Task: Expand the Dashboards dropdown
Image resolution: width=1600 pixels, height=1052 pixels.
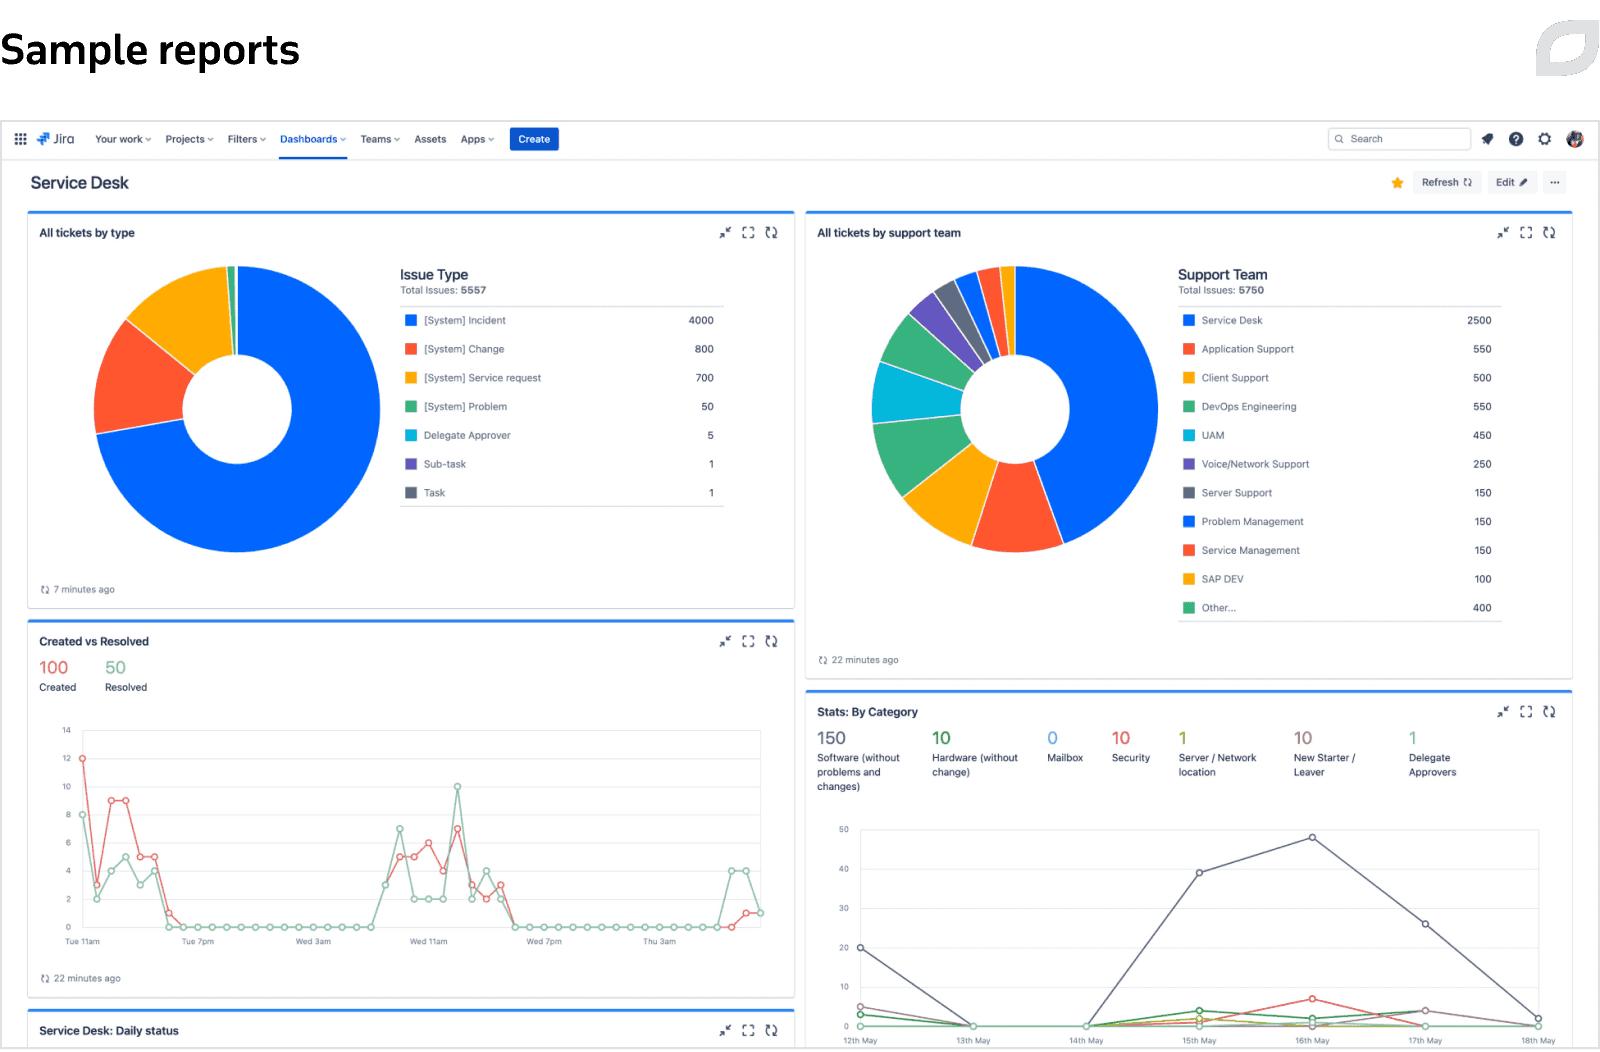Action: [313, 139]
